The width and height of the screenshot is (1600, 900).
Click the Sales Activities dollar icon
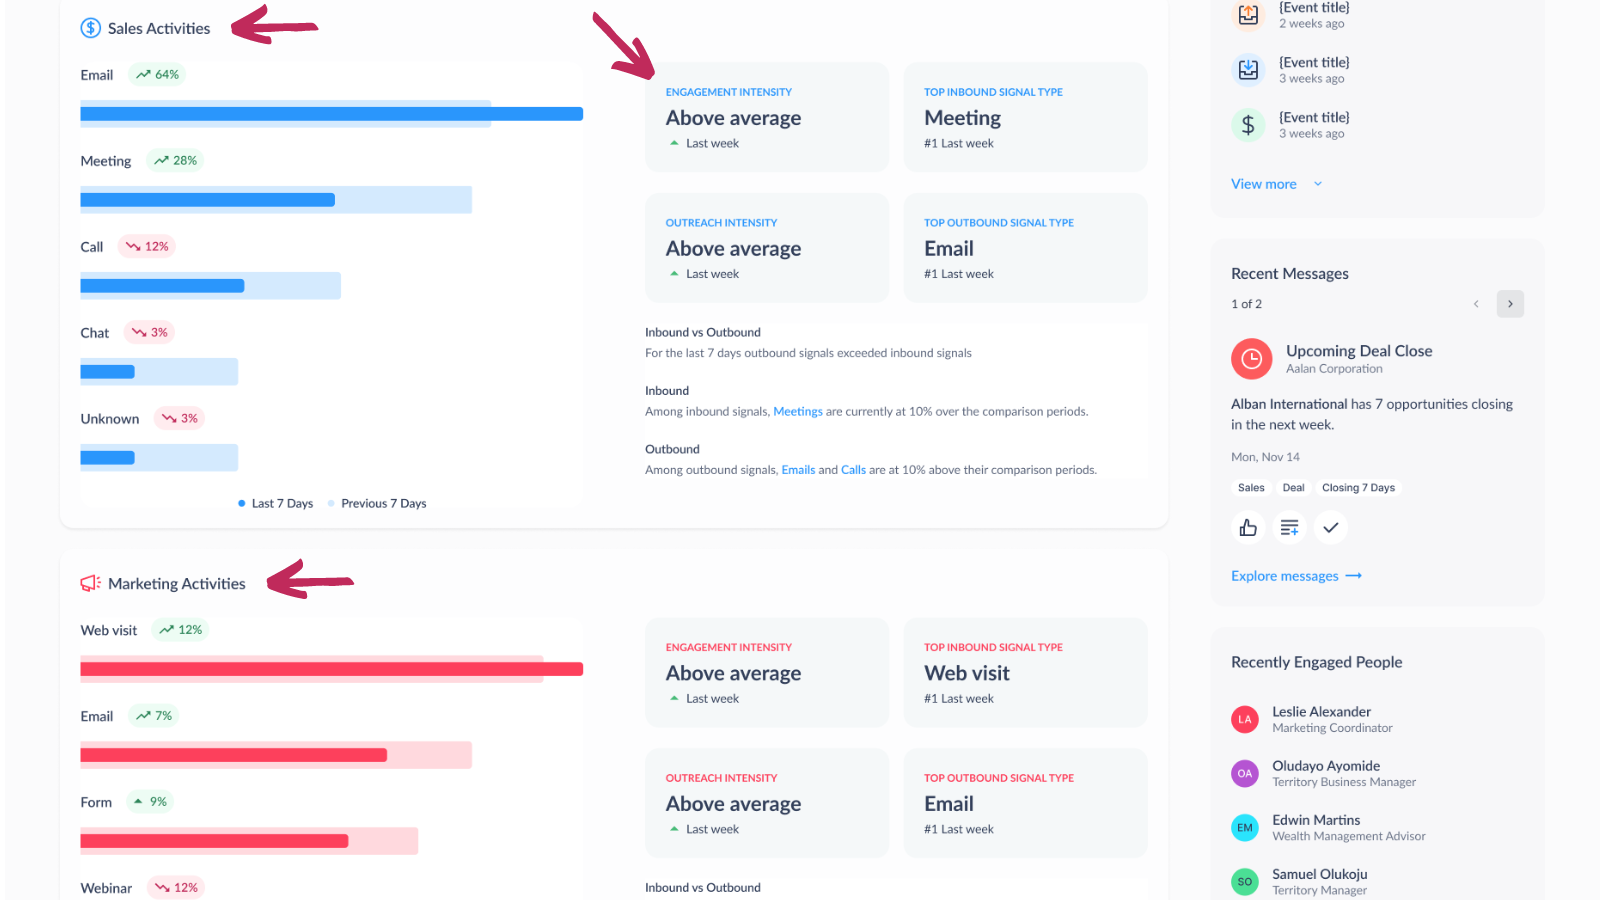pyautogui.click(x=91, y=28)
